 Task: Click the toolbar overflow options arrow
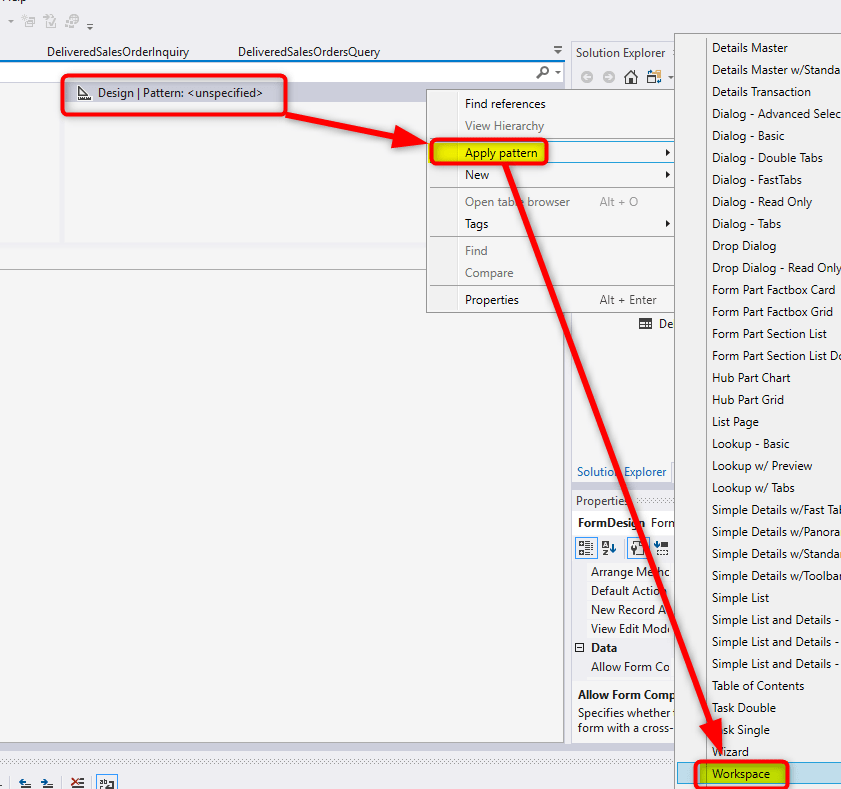(x=90, y=26)
